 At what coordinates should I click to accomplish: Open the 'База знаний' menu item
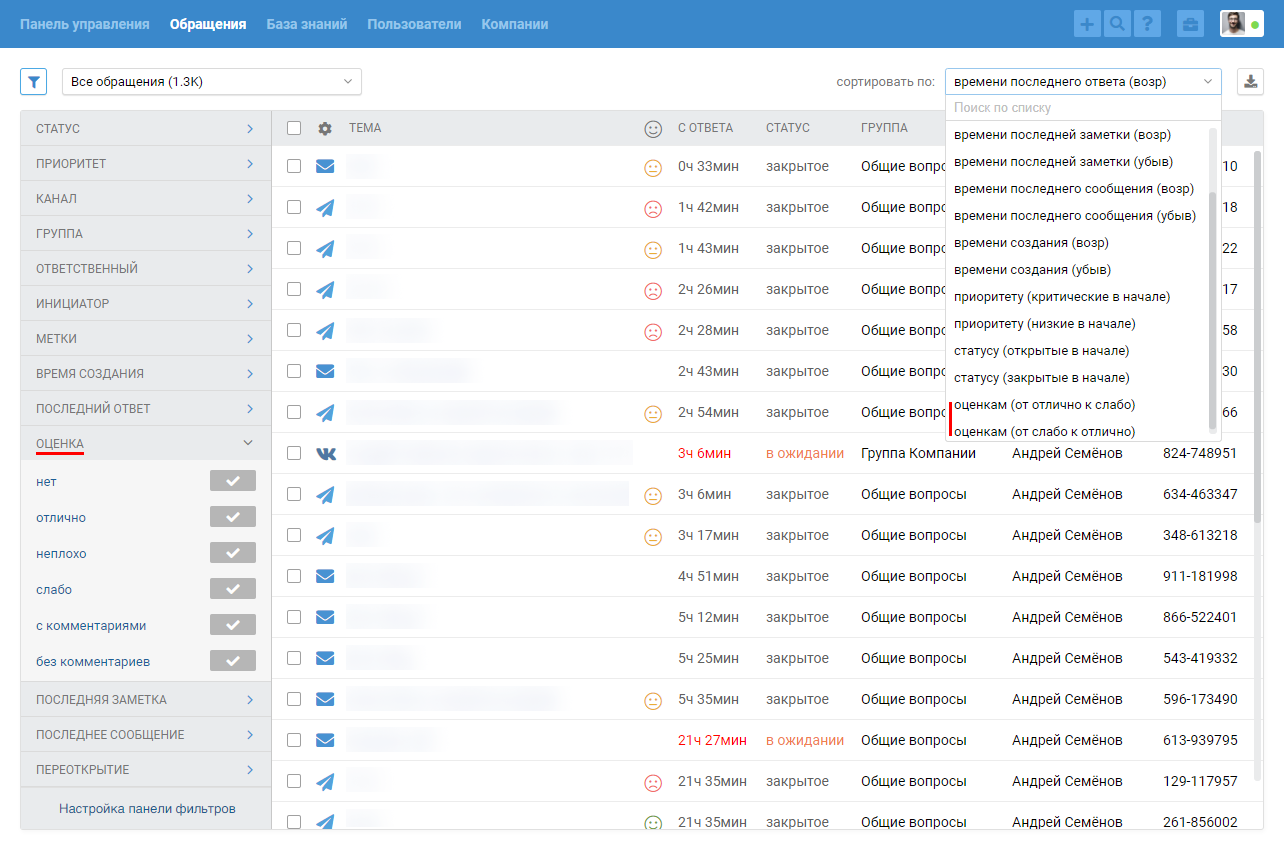coord(306,24)
